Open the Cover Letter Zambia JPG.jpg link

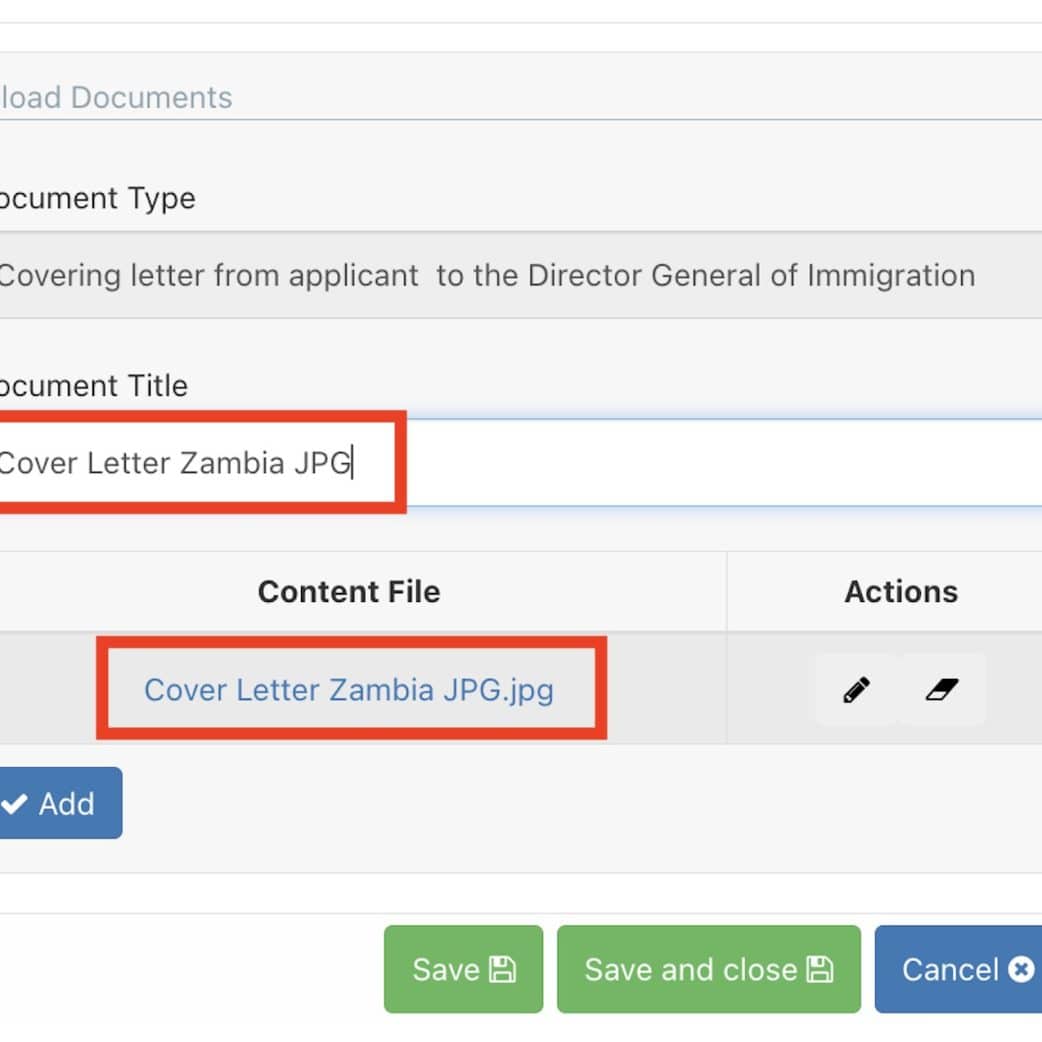pyautogui.click(x=349, y=690)
